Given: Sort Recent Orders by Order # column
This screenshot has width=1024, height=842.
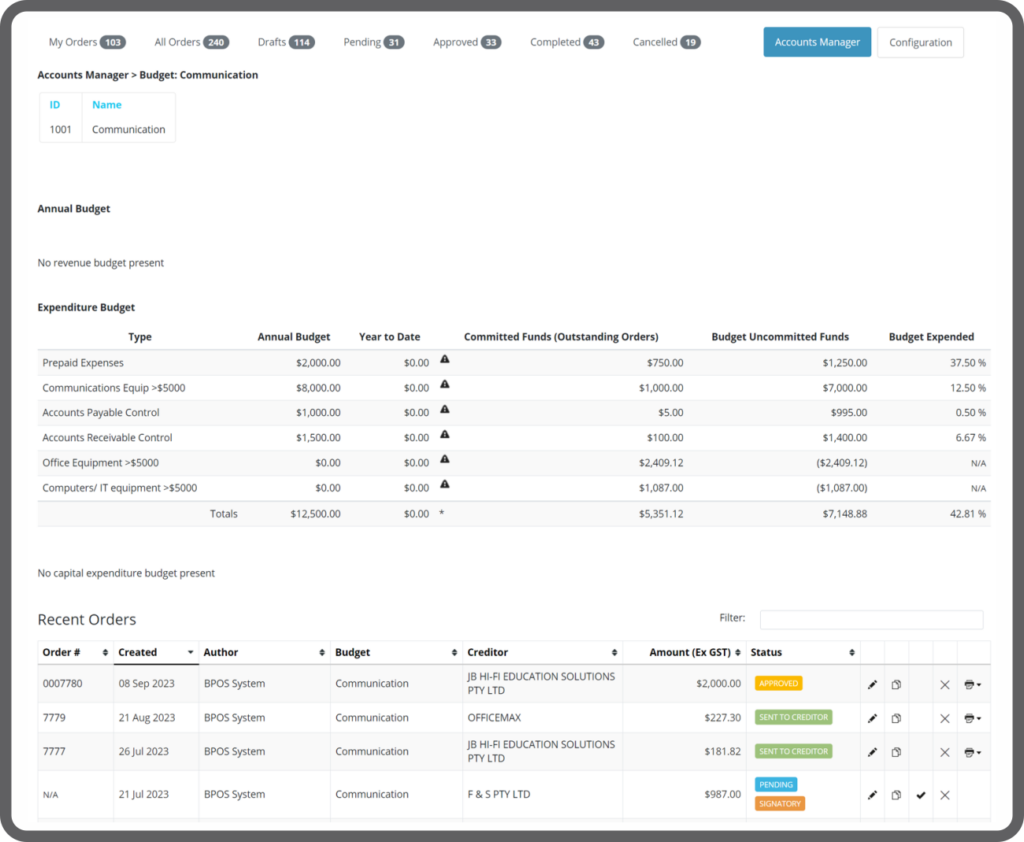Looking at the screenshot, I should [75, 653].
